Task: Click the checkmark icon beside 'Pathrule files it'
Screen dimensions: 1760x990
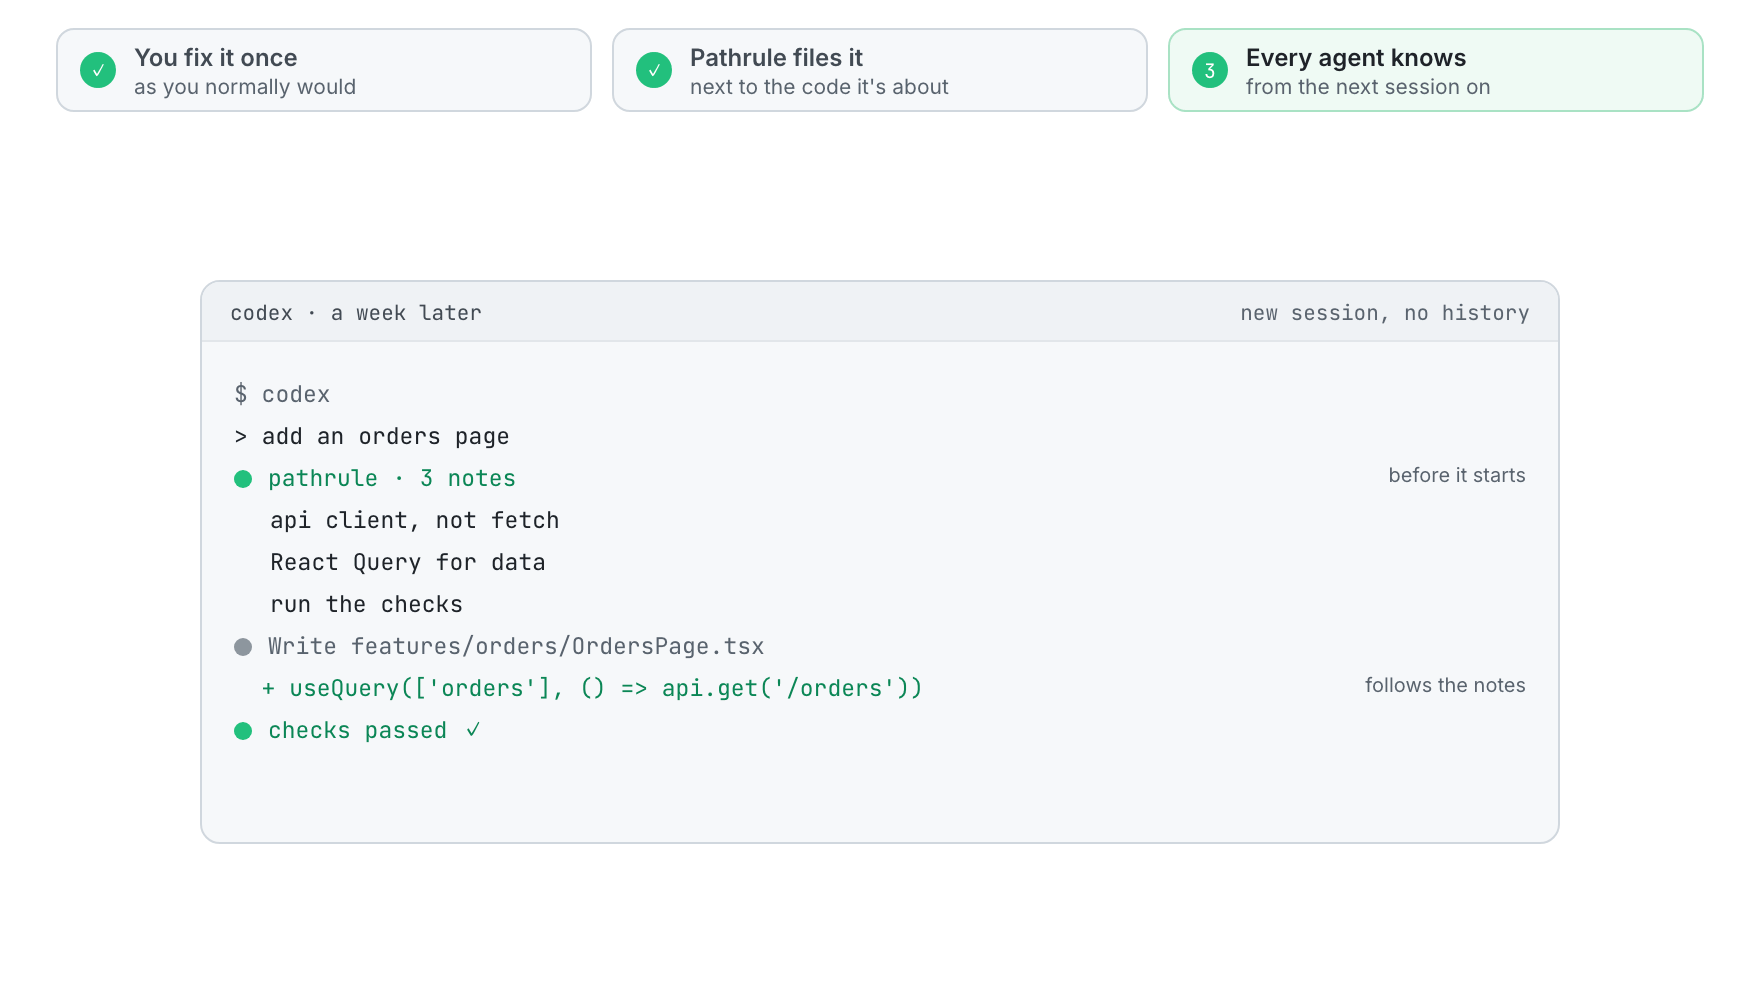Action: [x=654, y=70]
